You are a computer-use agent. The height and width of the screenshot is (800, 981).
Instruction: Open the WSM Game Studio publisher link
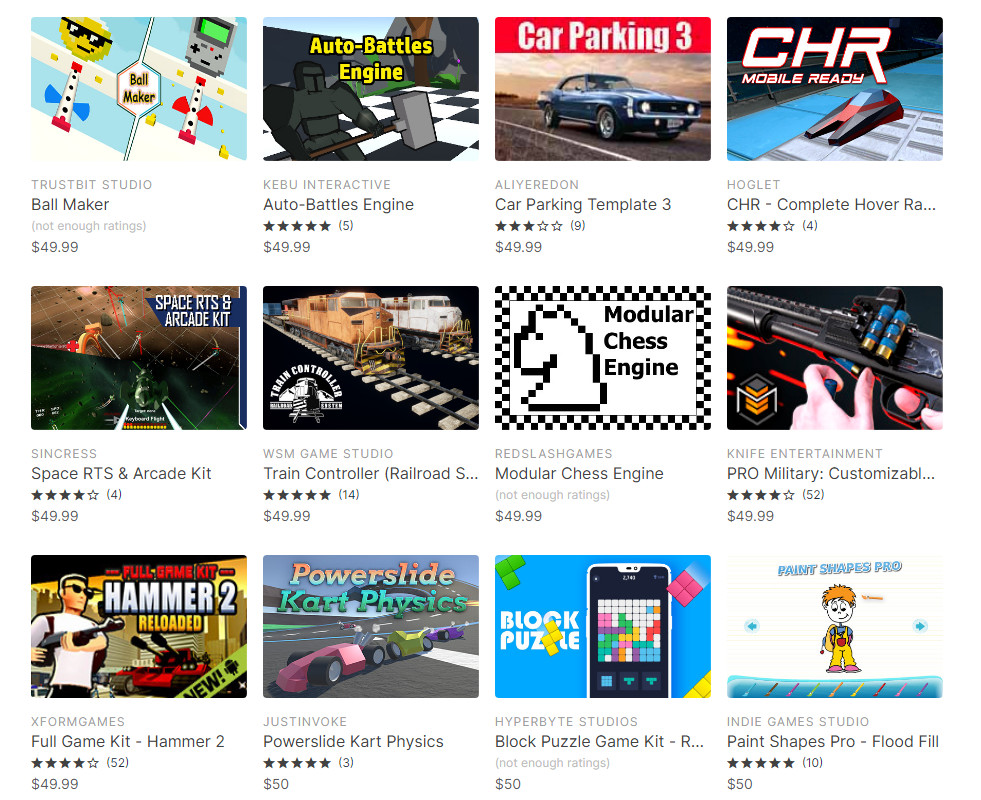coord(328,453)
